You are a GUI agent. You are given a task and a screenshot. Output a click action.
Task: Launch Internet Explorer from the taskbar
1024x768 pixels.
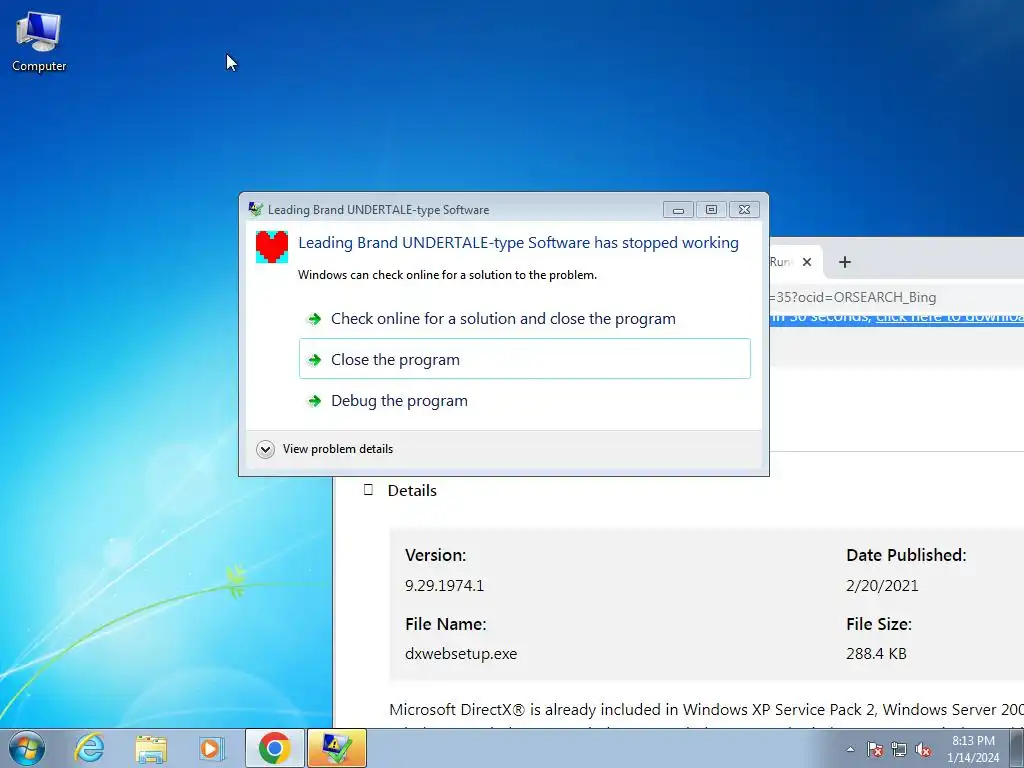(89, 748)
